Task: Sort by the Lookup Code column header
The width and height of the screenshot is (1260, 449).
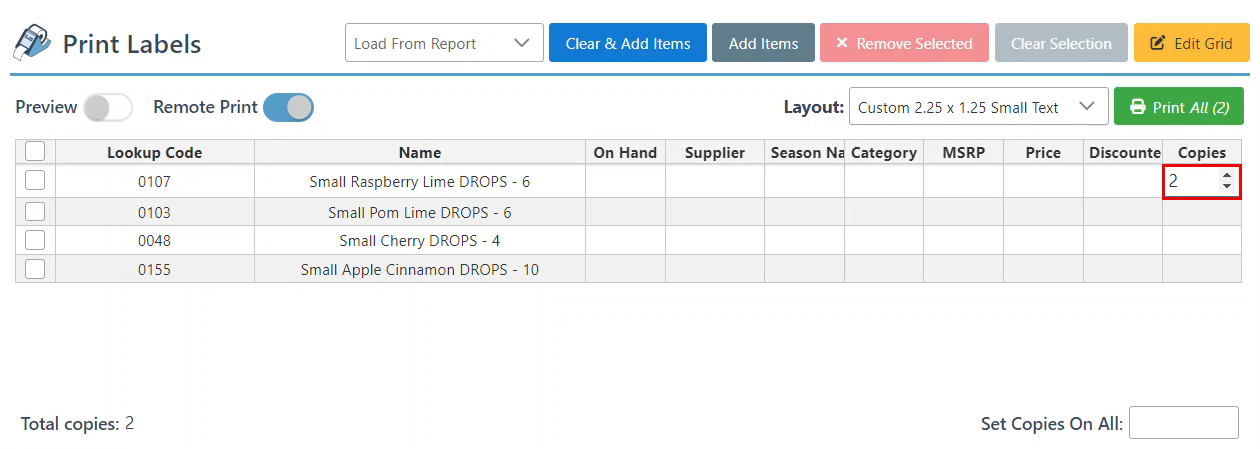Action: [x=155, y=153]
